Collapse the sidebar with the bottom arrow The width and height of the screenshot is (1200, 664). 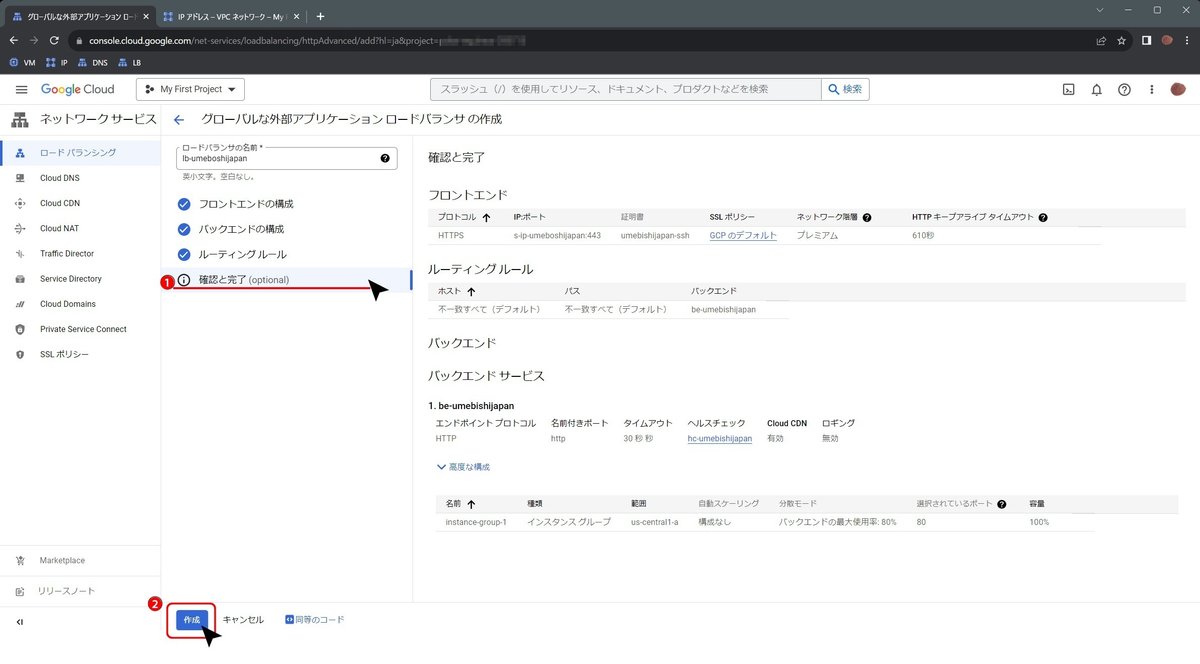pos(20,622)
